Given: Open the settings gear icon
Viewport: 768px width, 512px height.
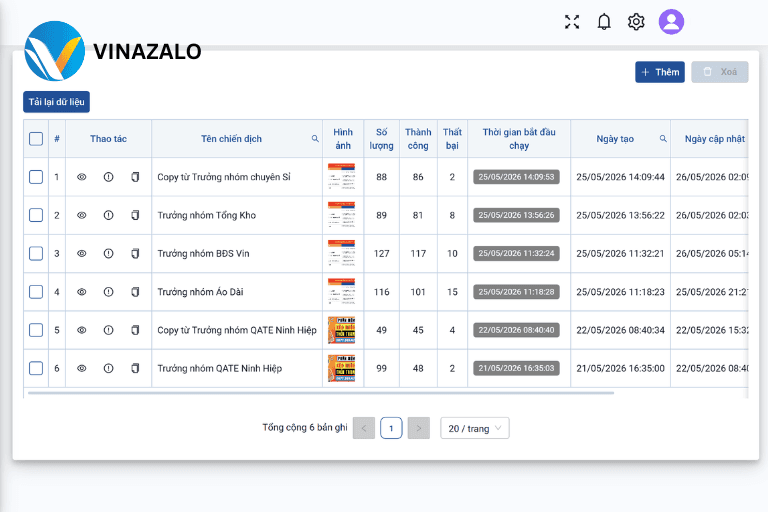Looking at the screenshot, I should 636,22.
